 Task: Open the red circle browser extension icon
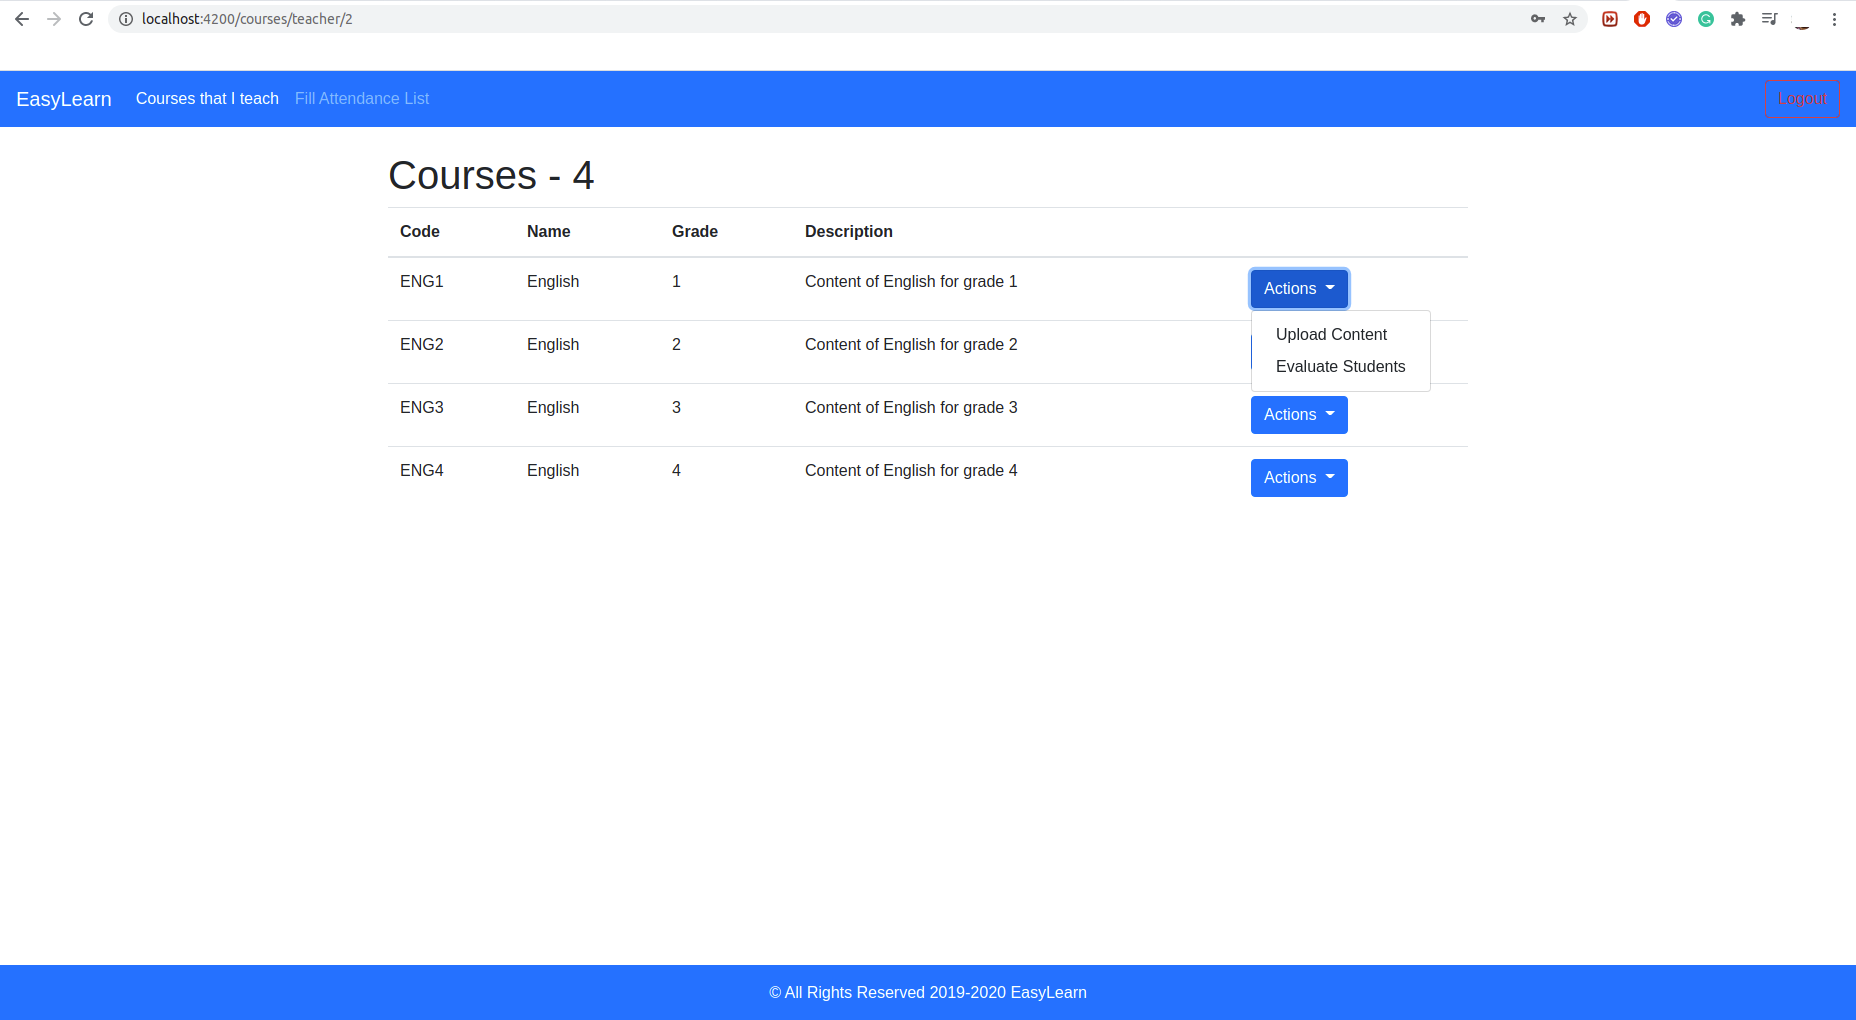click(x=1642, y=19)
